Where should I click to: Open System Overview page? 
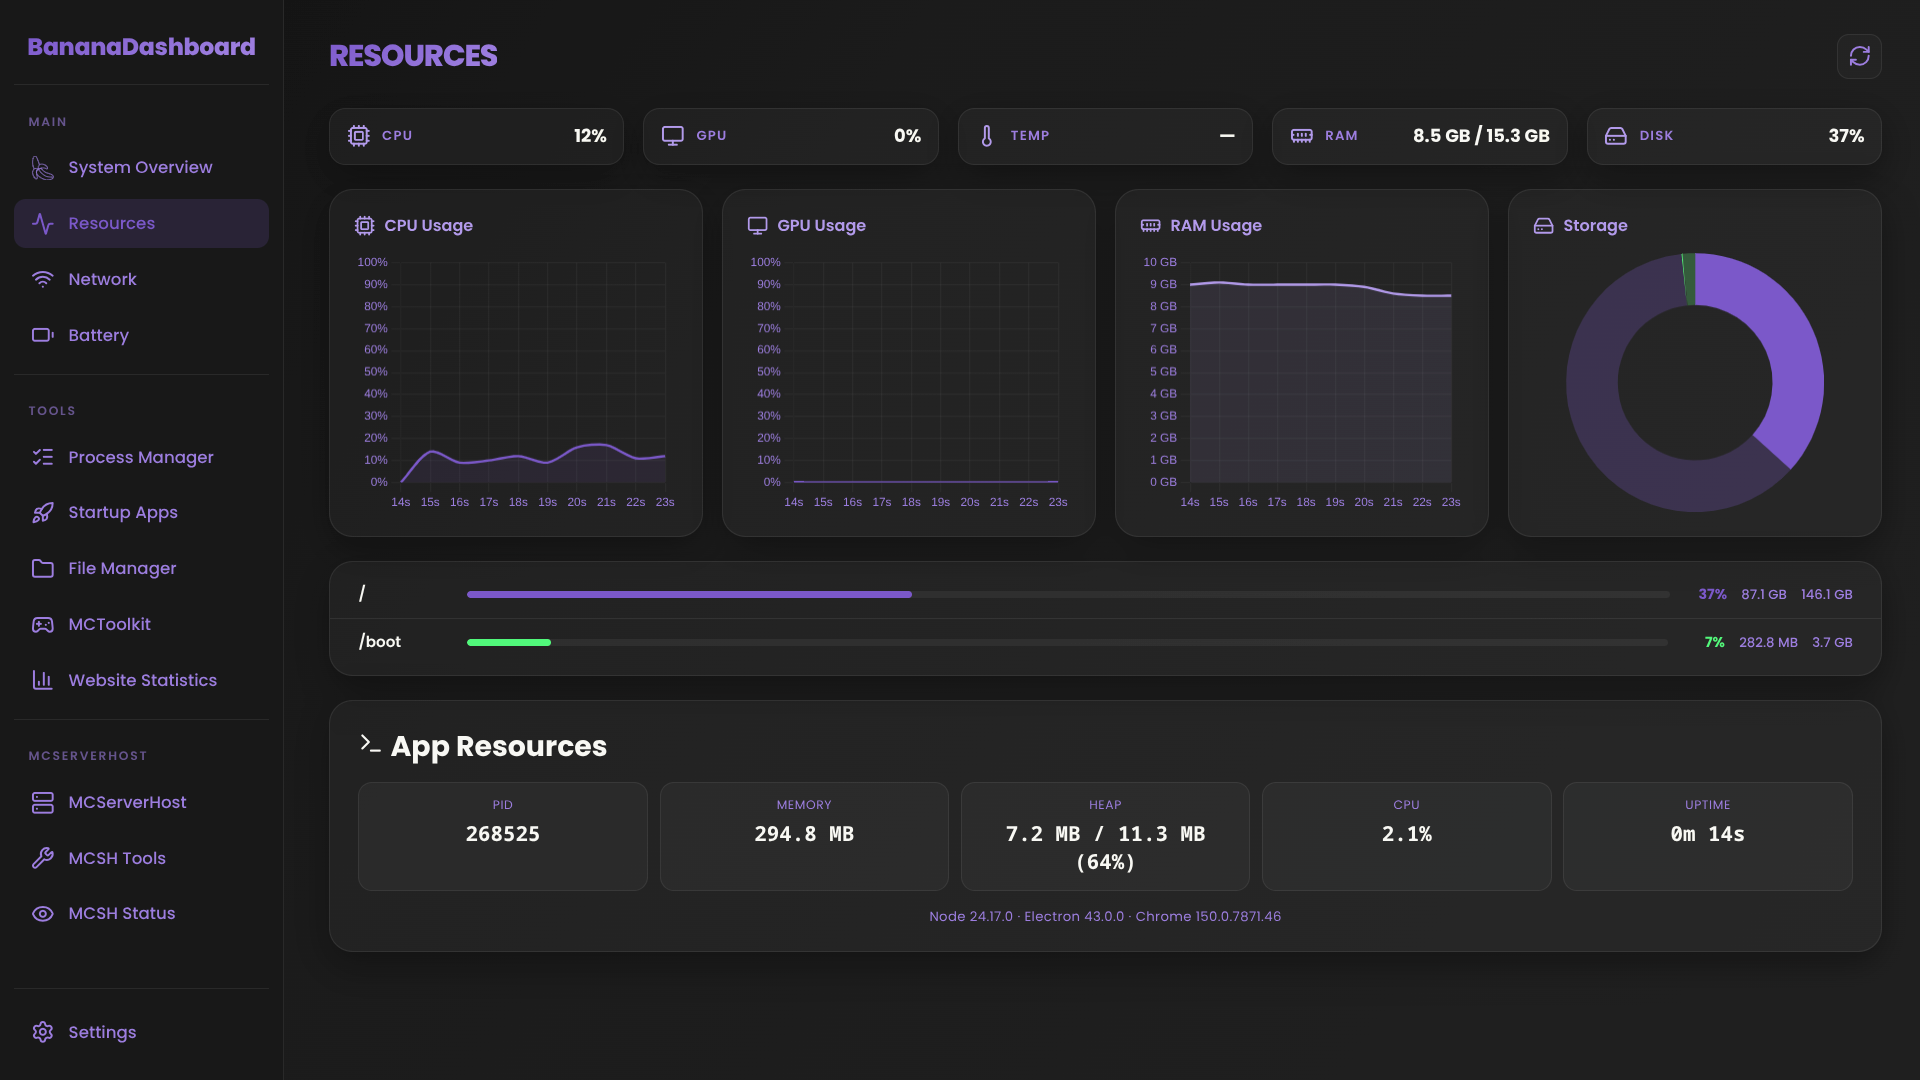pyautogui.click(x=141, y=168)
